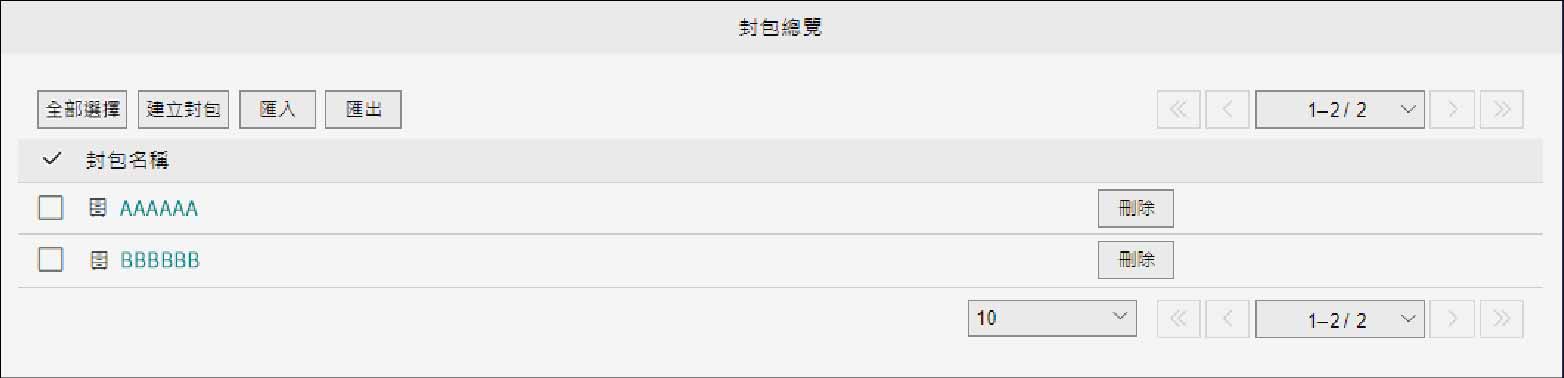This screenshot has width=1564, height=378.
Task: Click the top last-page double-arrow icon
Action: [1502, 110]
